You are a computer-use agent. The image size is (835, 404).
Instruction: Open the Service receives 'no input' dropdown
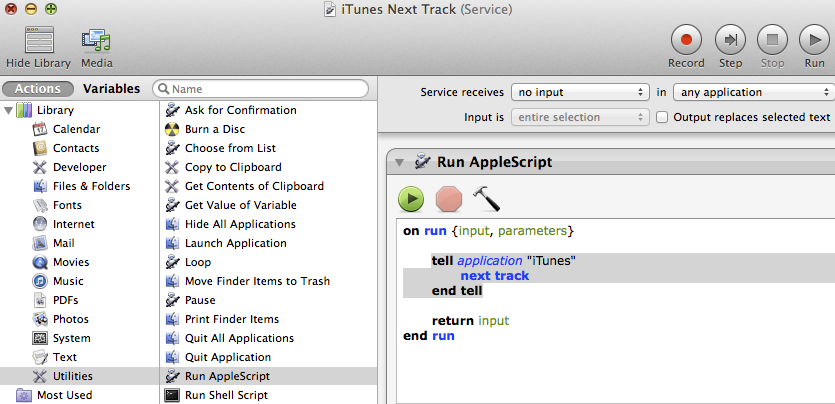(x=580, y=92)
